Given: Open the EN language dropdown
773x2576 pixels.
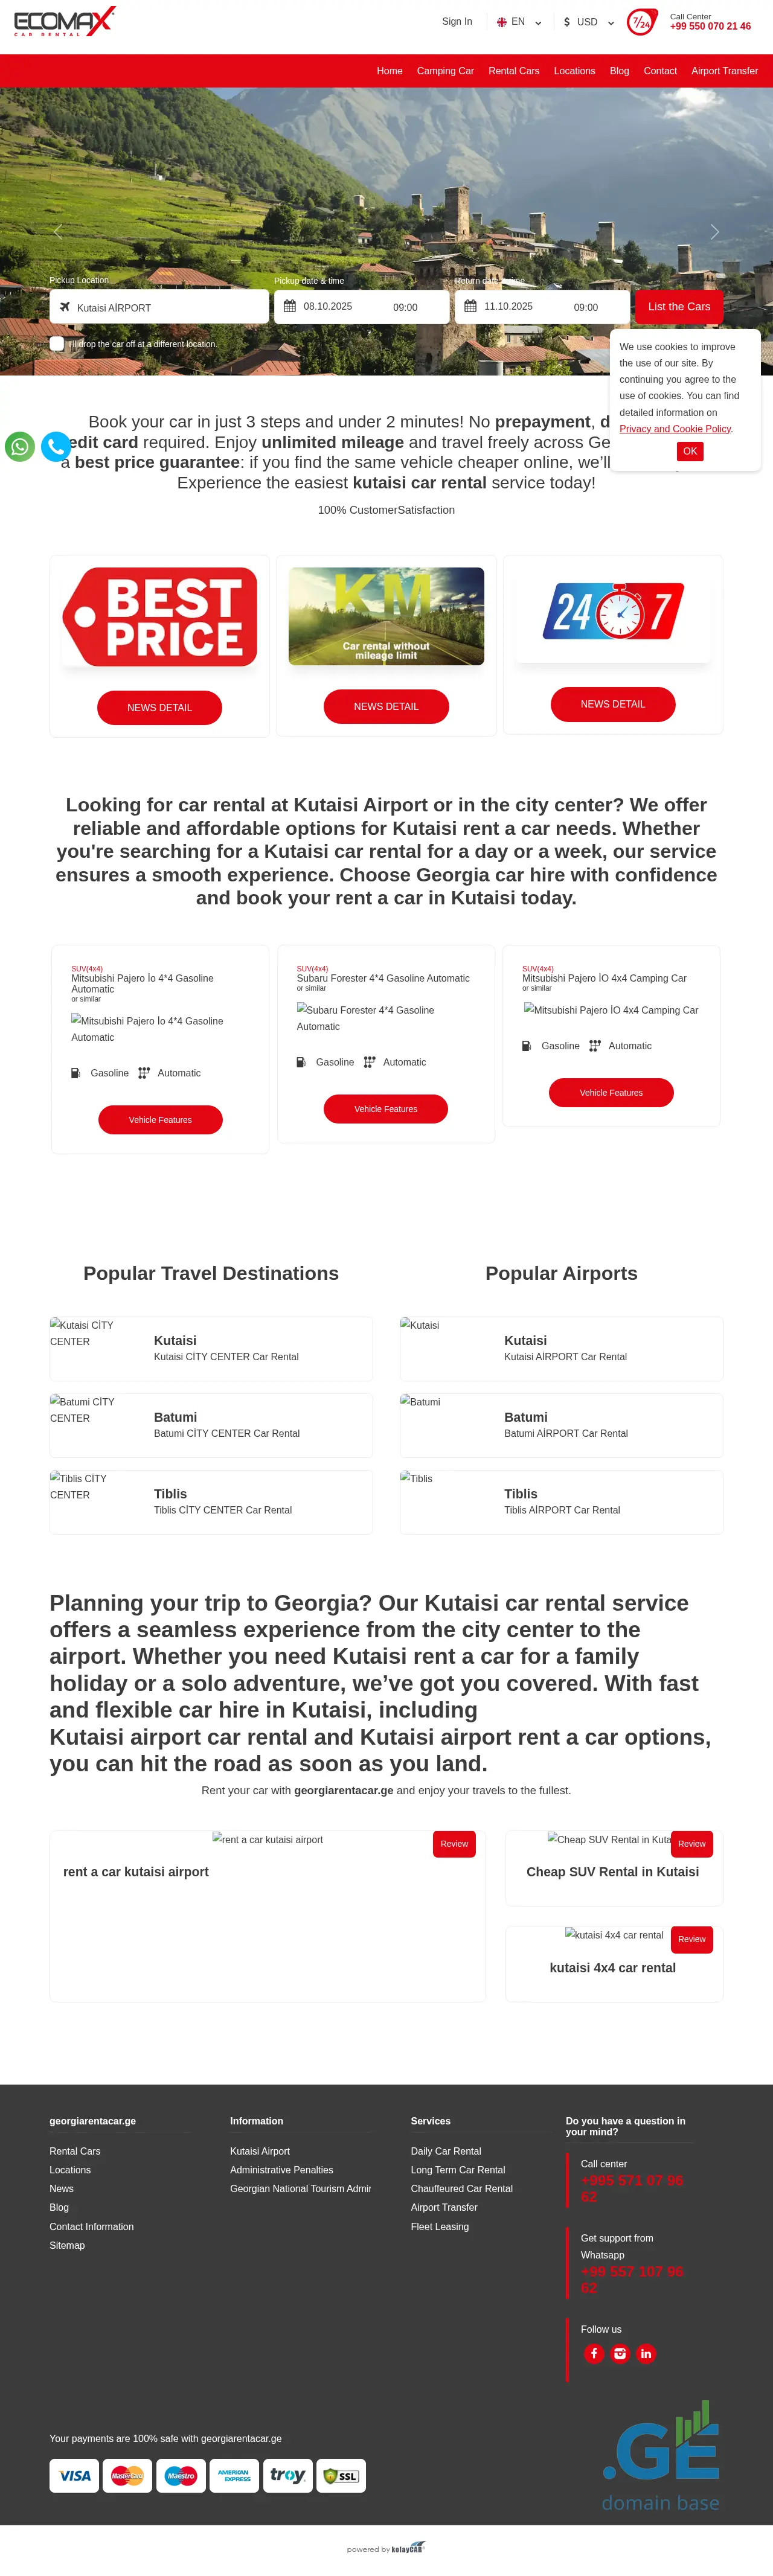Looking at the screenshot, I should [518, 21].
